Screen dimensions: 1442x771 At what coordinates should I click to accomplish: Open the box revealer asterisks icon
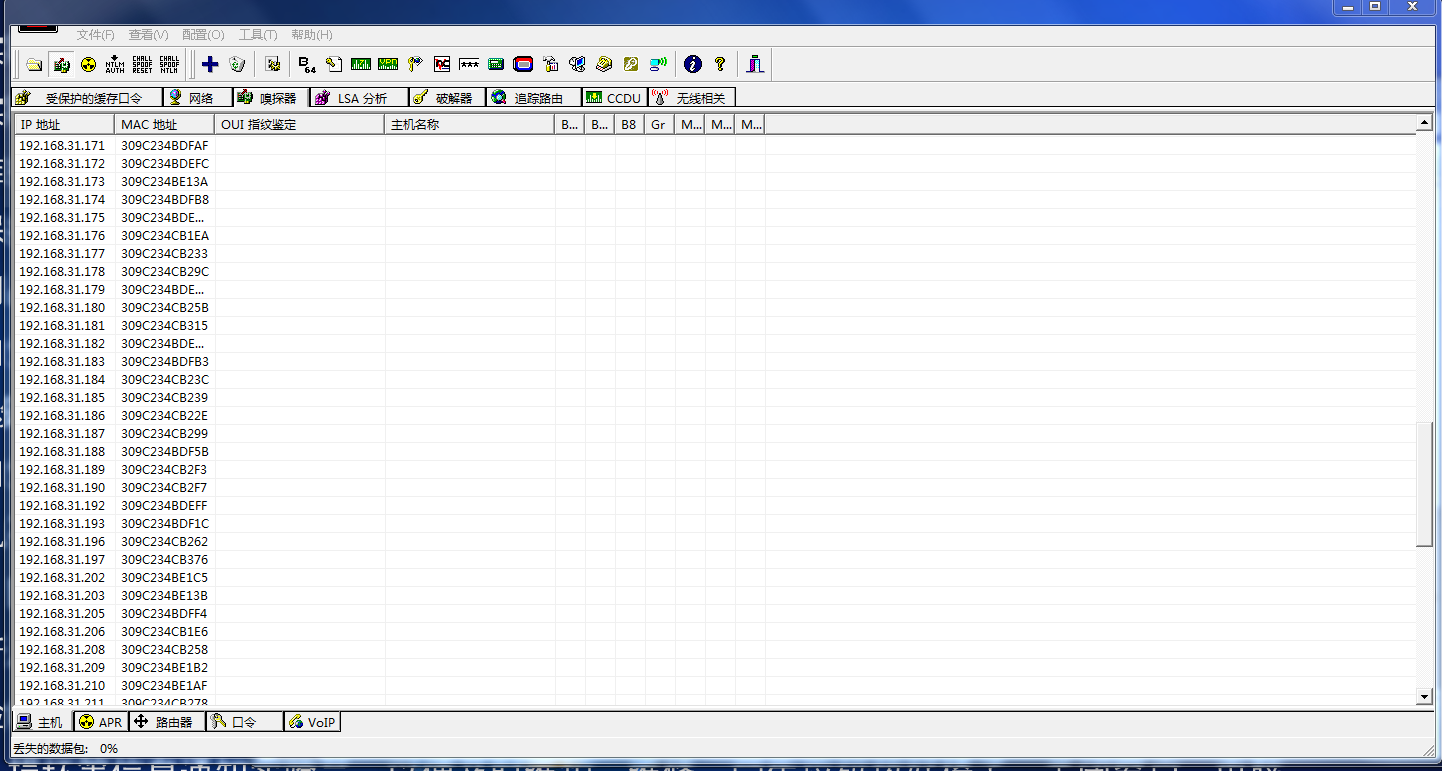(x=469, y=65)
